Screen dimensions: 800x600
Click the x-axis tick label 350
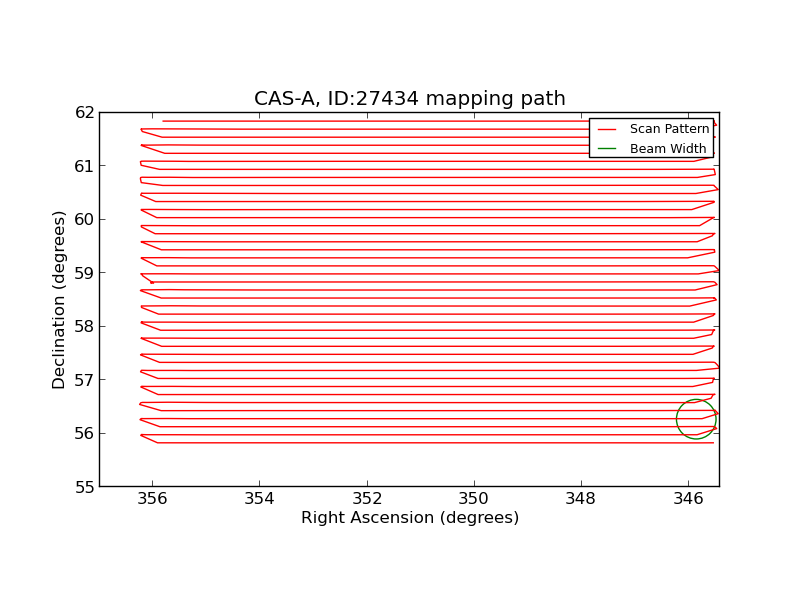click(474, 498)
